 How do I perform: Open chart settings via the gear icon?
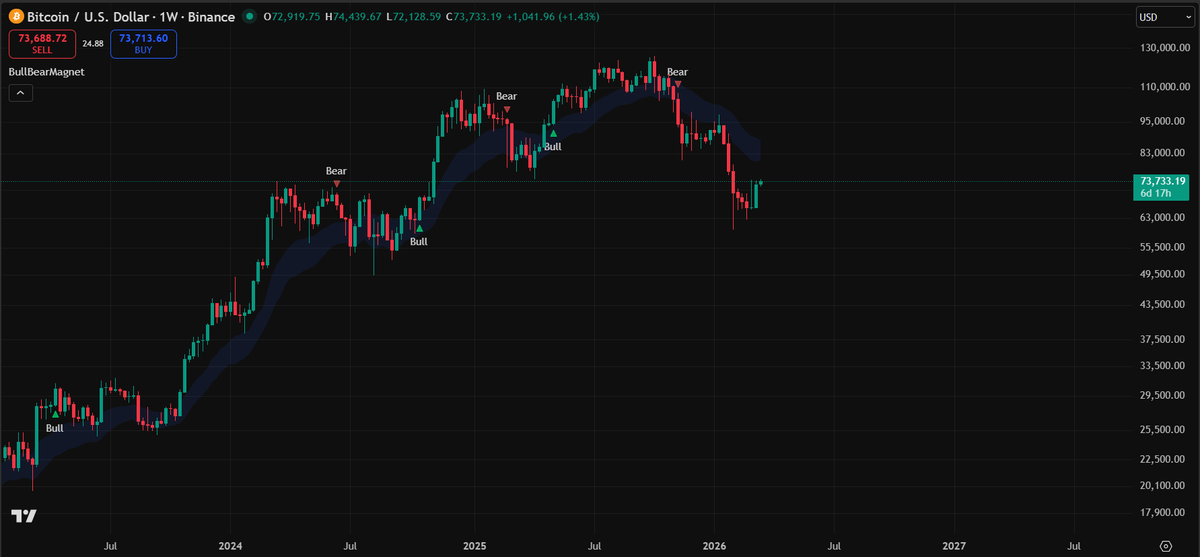point(1165,546)
